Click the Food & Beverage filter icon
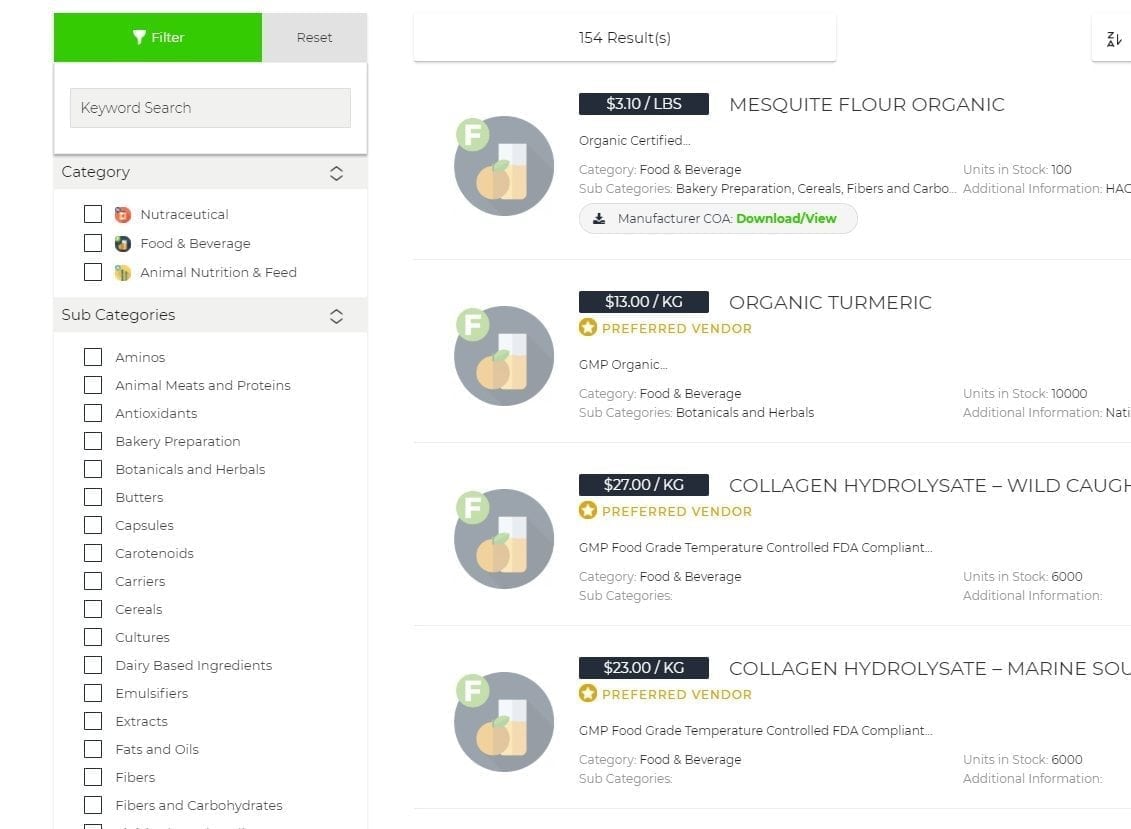The width and height of the screenshot is (1131, 829). click(x=123, y=243)
